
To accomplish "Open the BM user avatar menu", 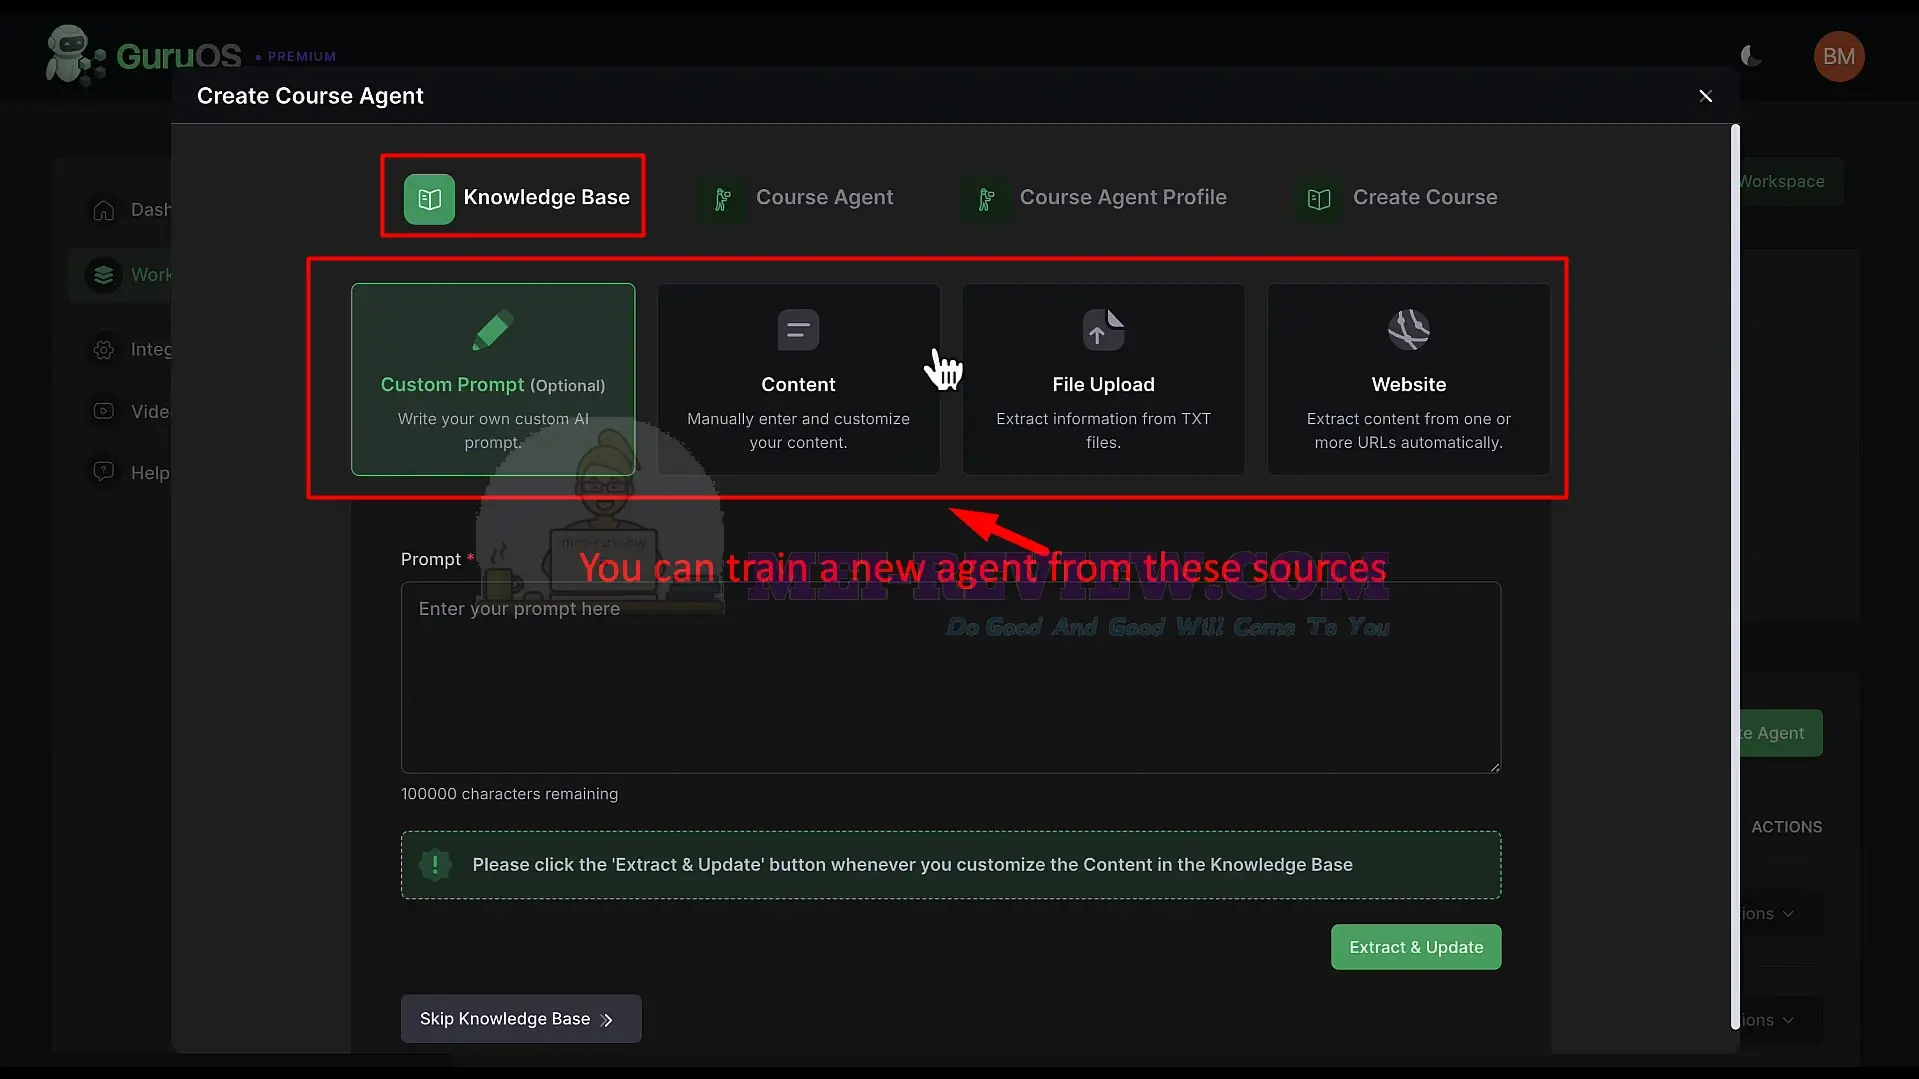I will click(1839, 57).
